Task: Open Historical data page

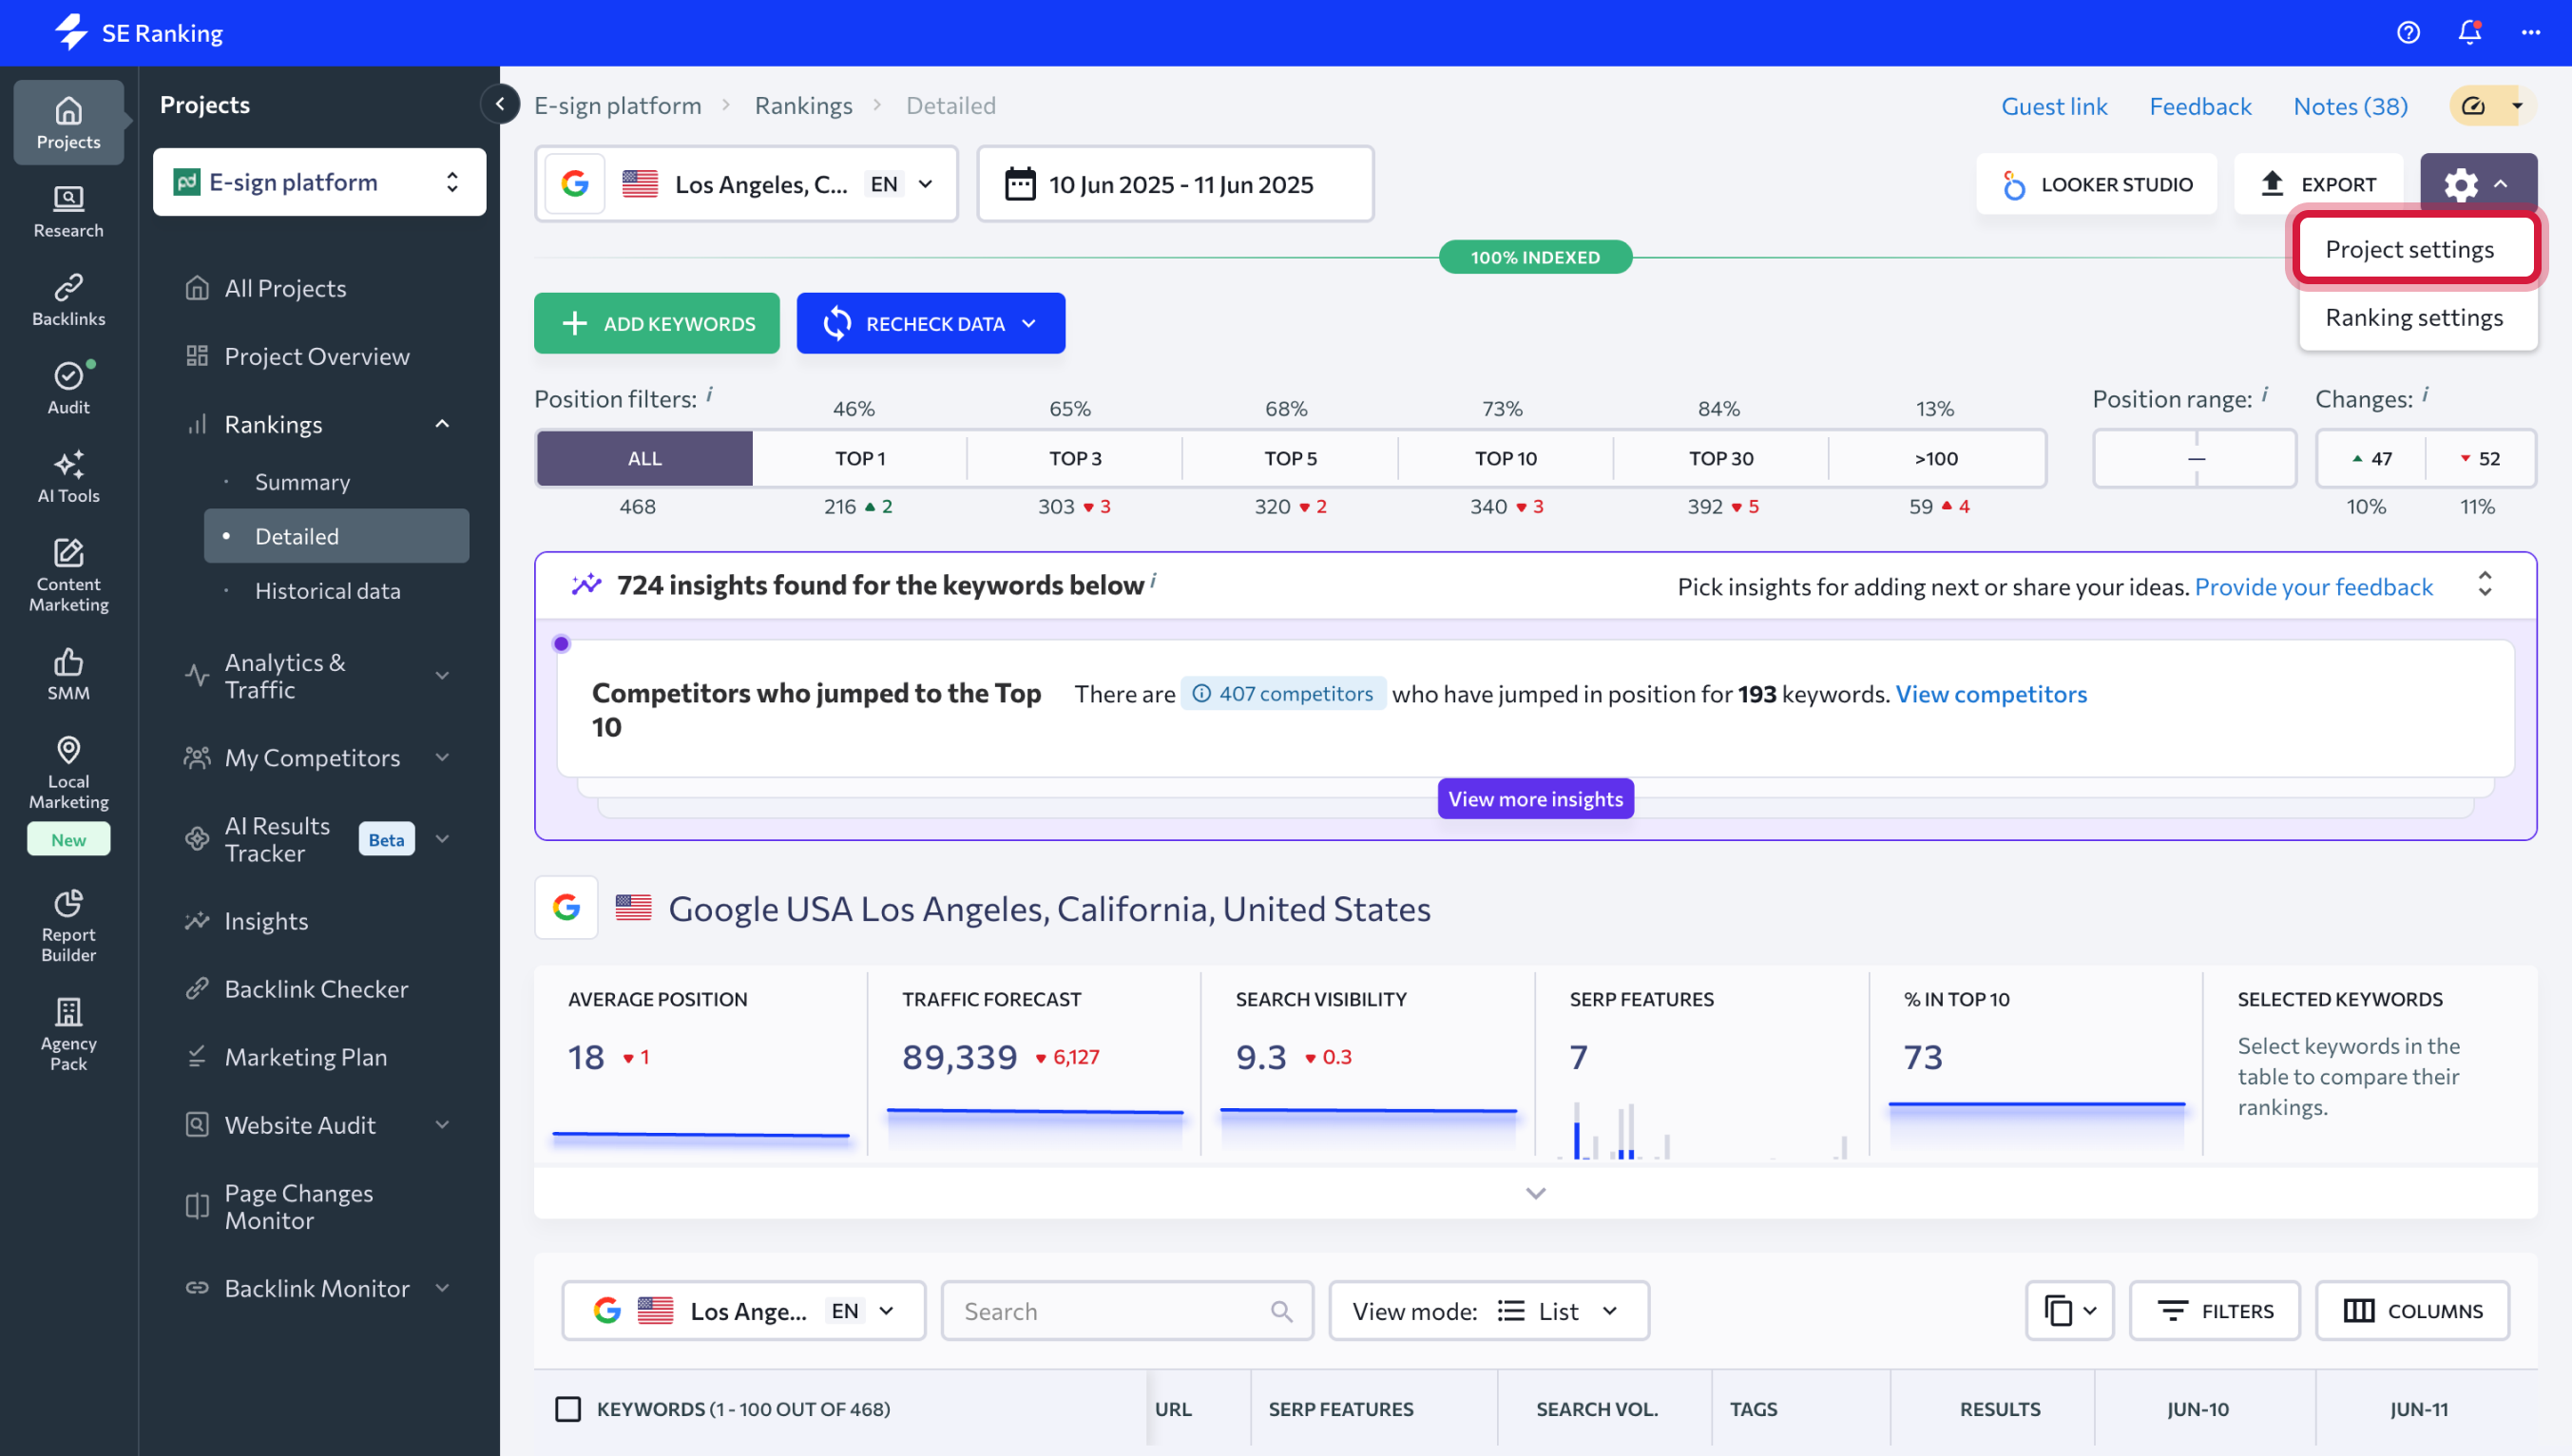Action: 327,591
